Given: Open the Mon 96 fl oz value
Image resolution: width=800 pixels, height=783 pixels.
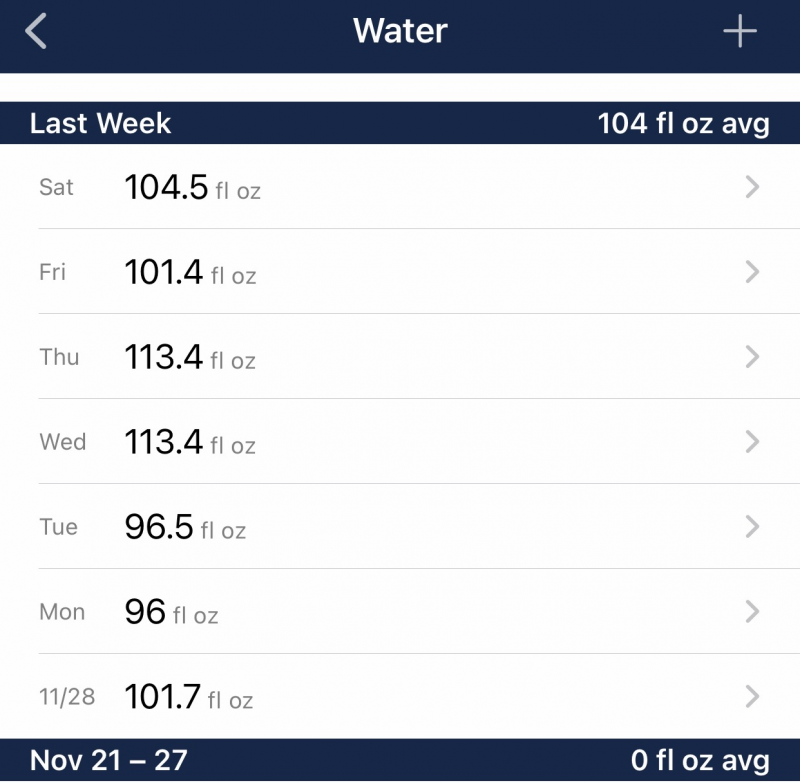Looking at the screenshot, I should (171, 612).
